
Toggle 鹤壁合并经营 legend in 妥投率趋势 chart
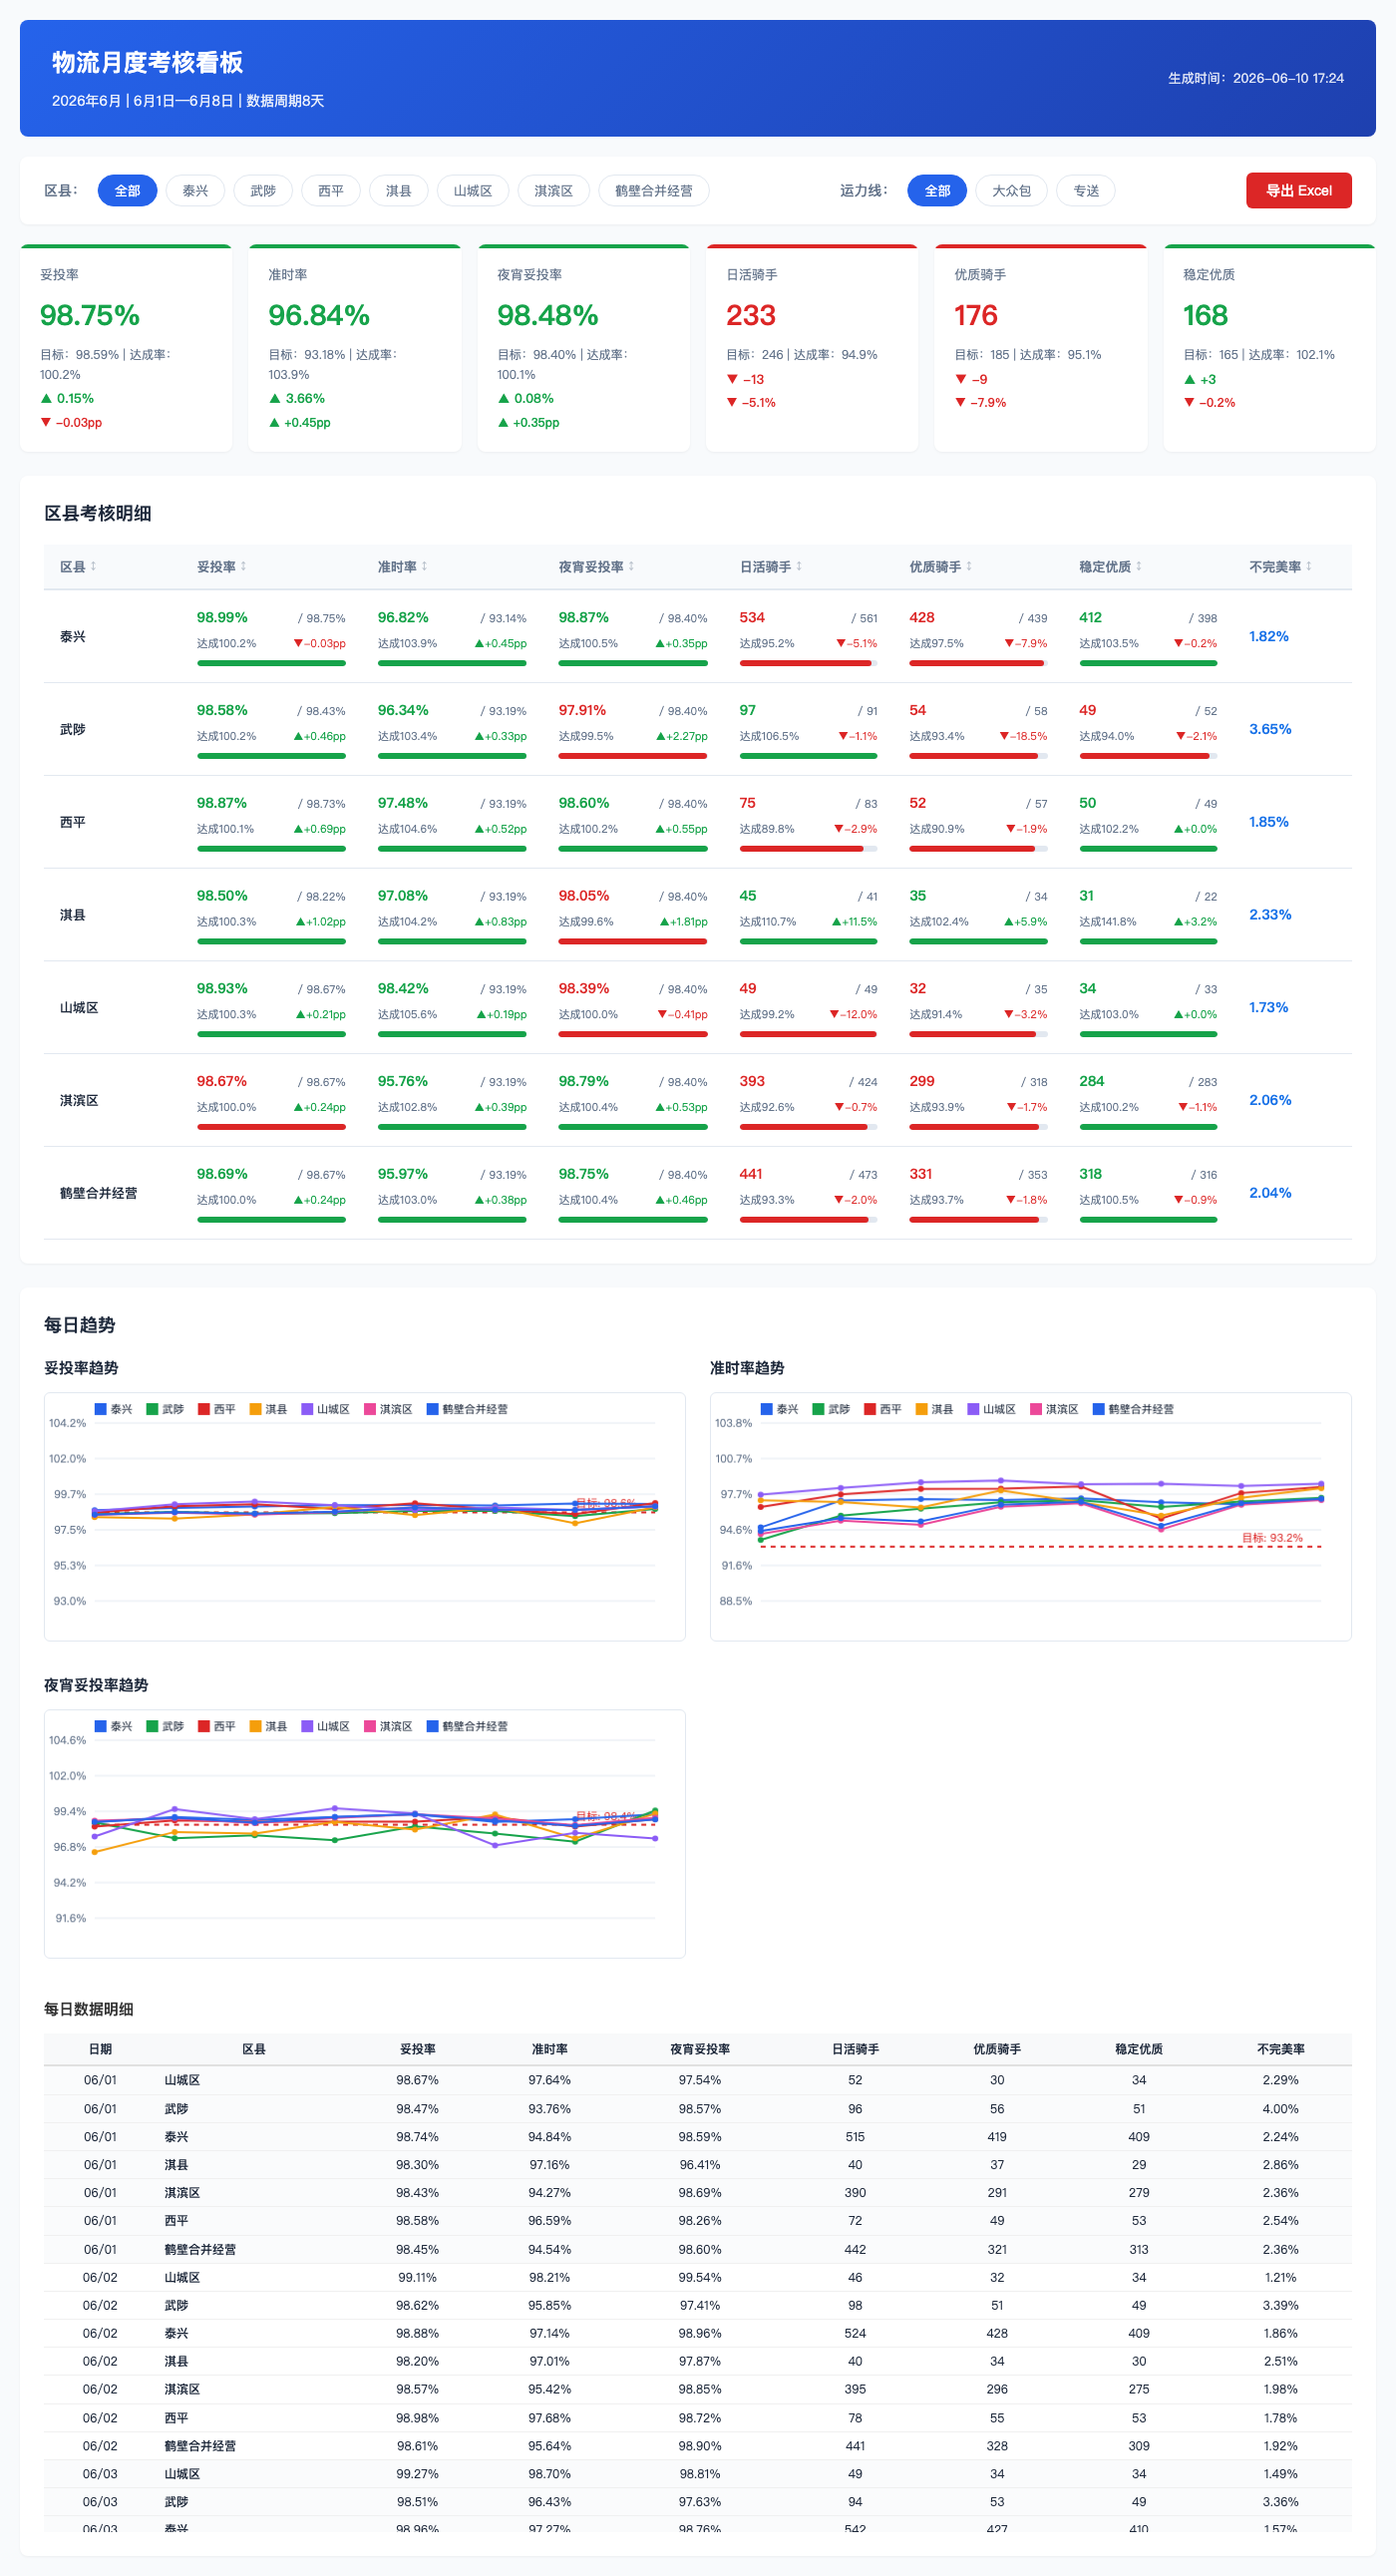[467, 1409]
